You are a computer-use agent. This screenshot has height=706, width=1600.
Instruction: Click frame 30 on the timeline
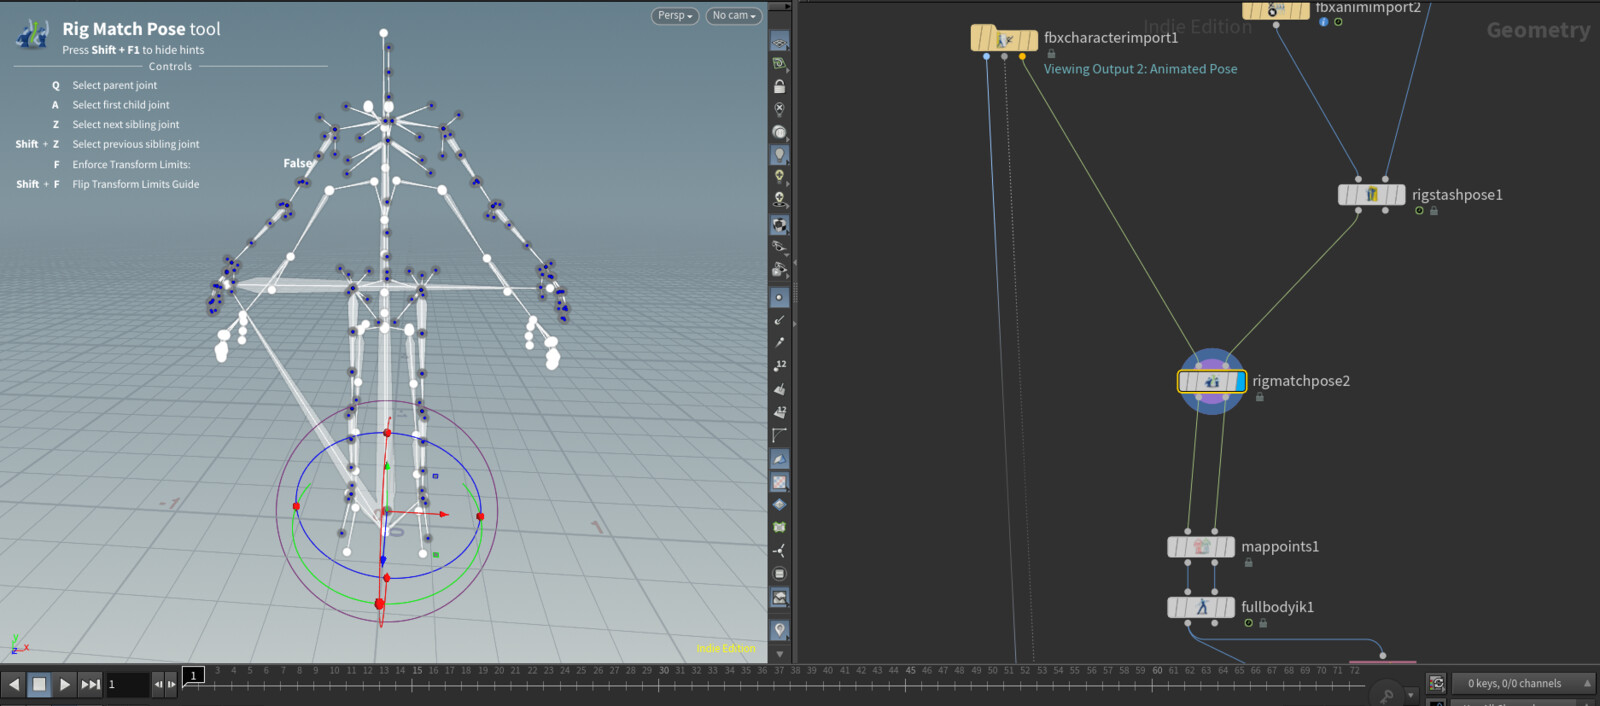(x=663, y=671)
